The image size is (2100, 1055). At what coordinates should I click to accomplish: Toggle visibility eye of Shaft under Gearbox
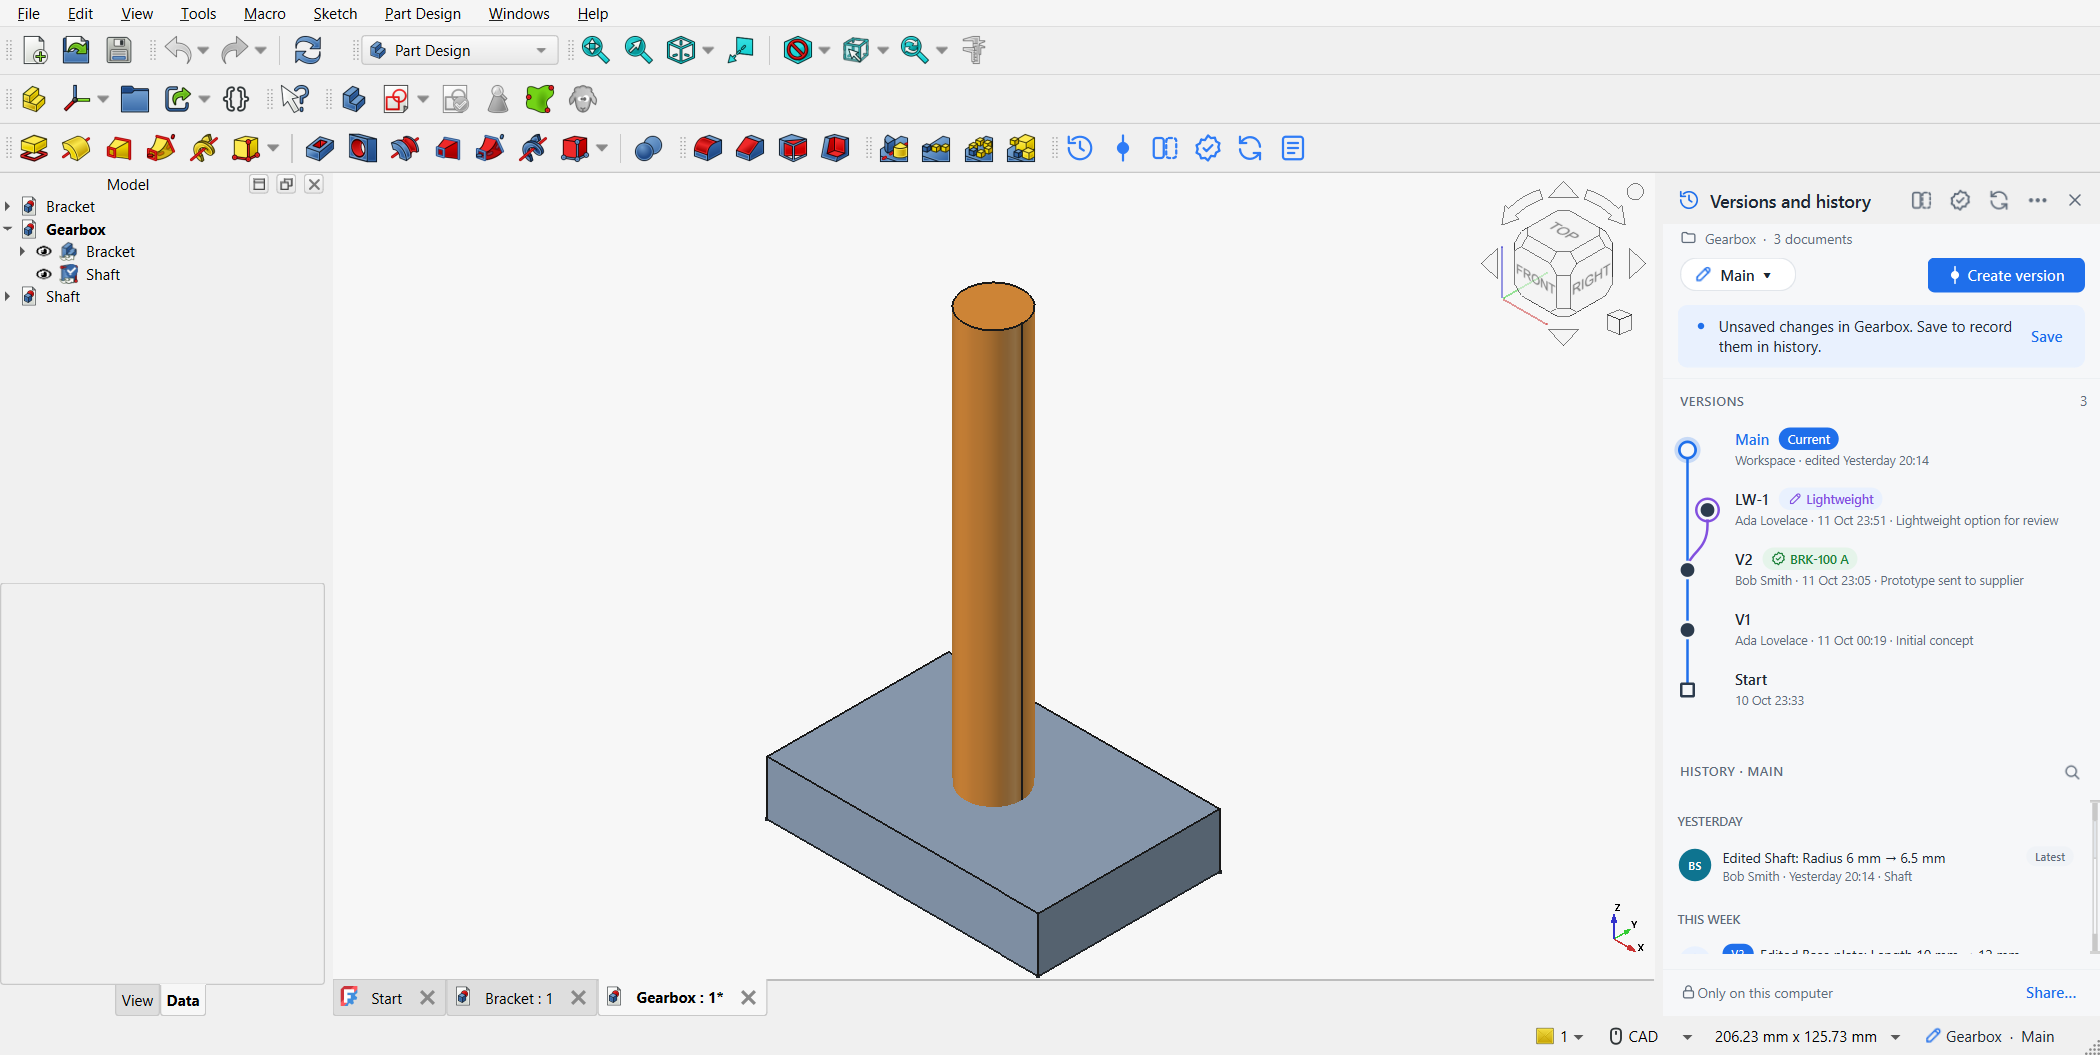pos(44,274)
